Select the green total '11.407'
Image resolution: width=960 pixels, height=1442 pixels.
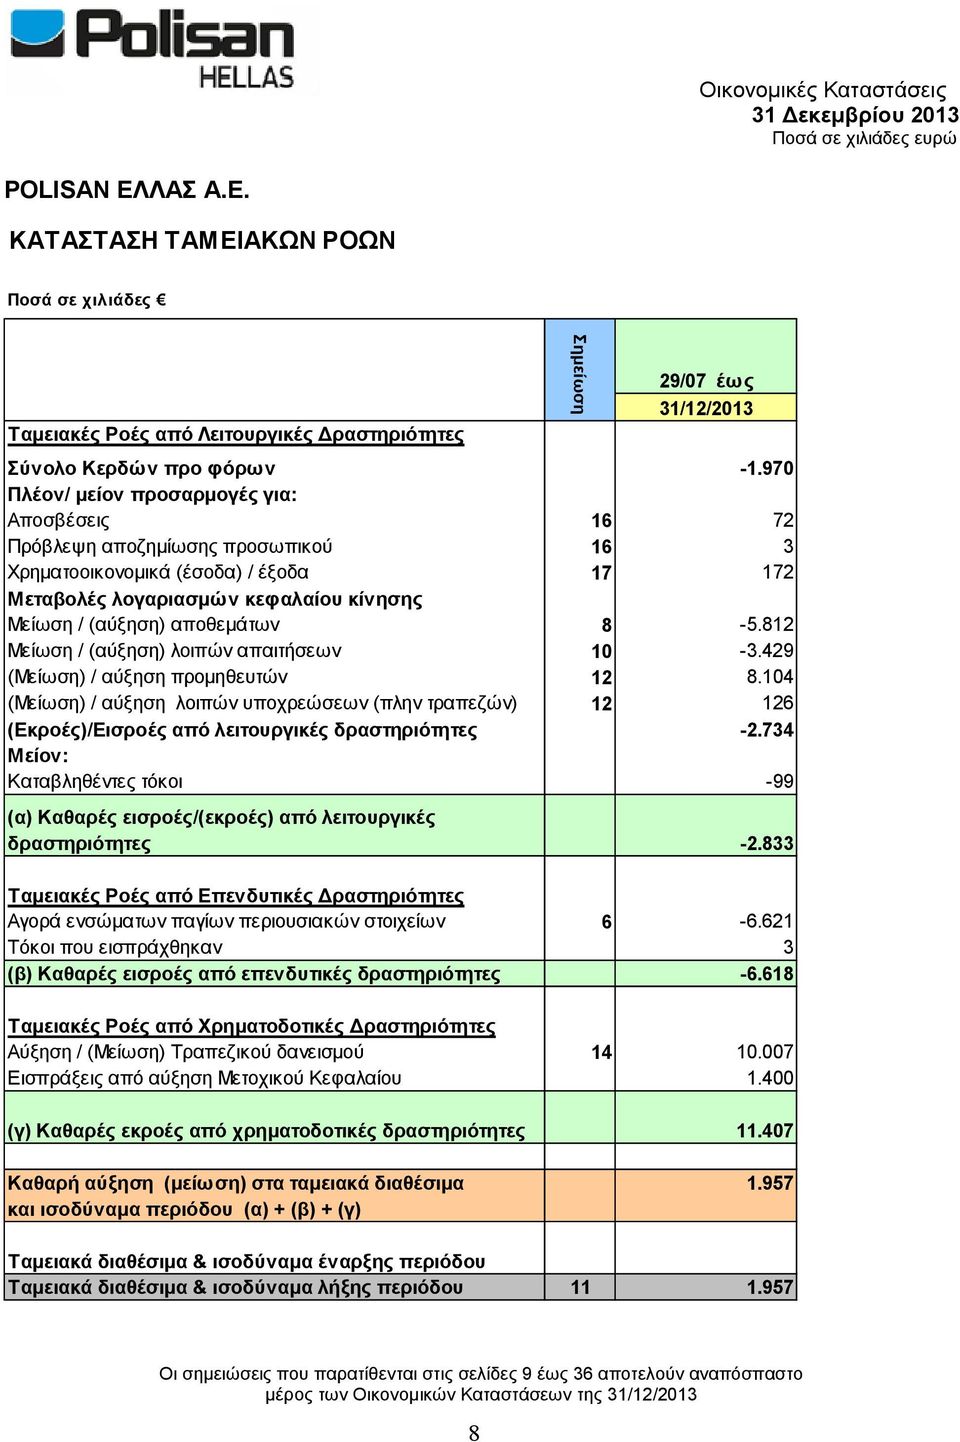765,1131
